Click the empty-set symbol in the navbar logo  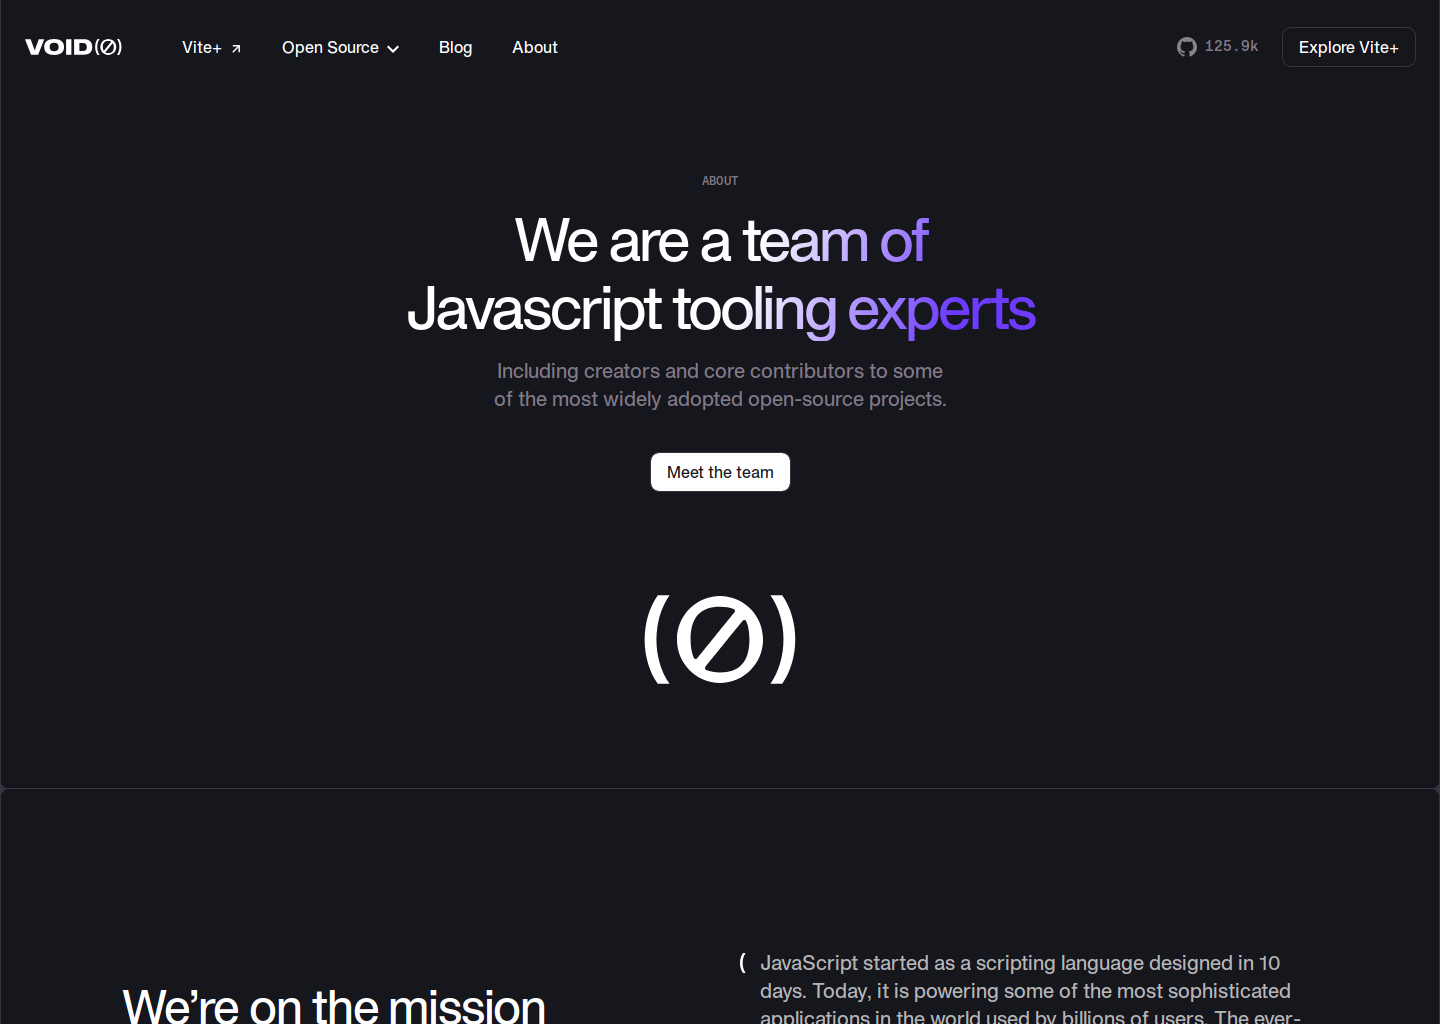[108, 47]
